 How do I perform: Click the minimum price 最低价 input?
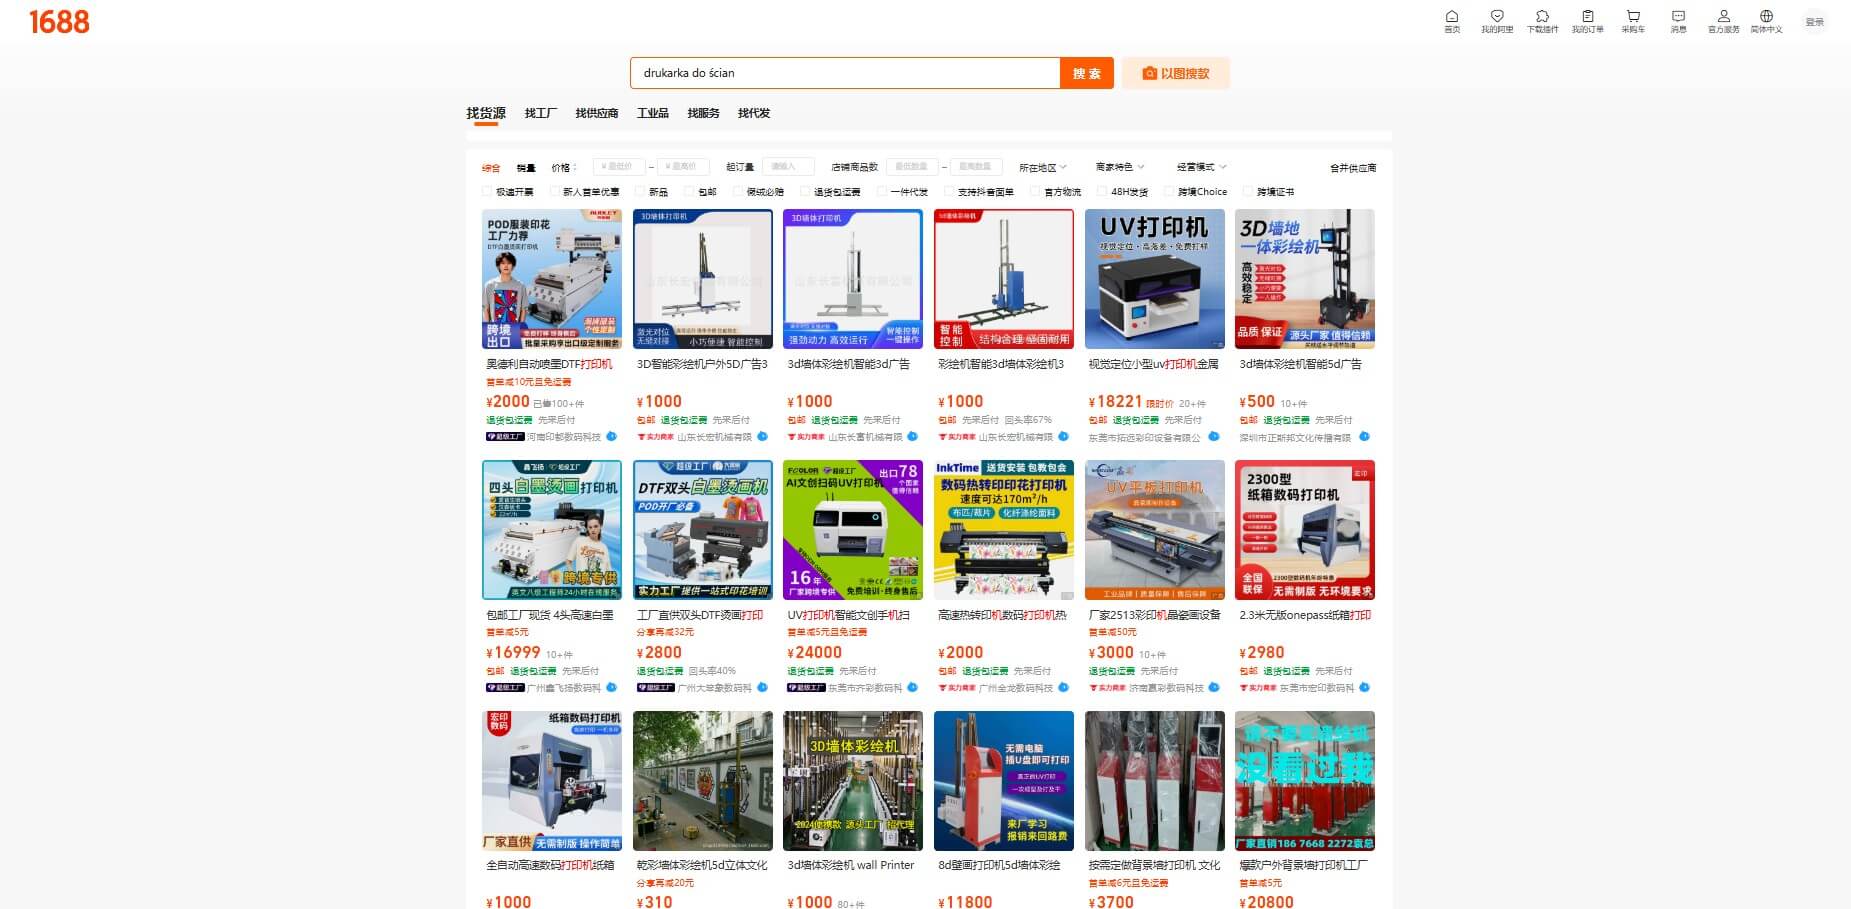click(619, 167)
